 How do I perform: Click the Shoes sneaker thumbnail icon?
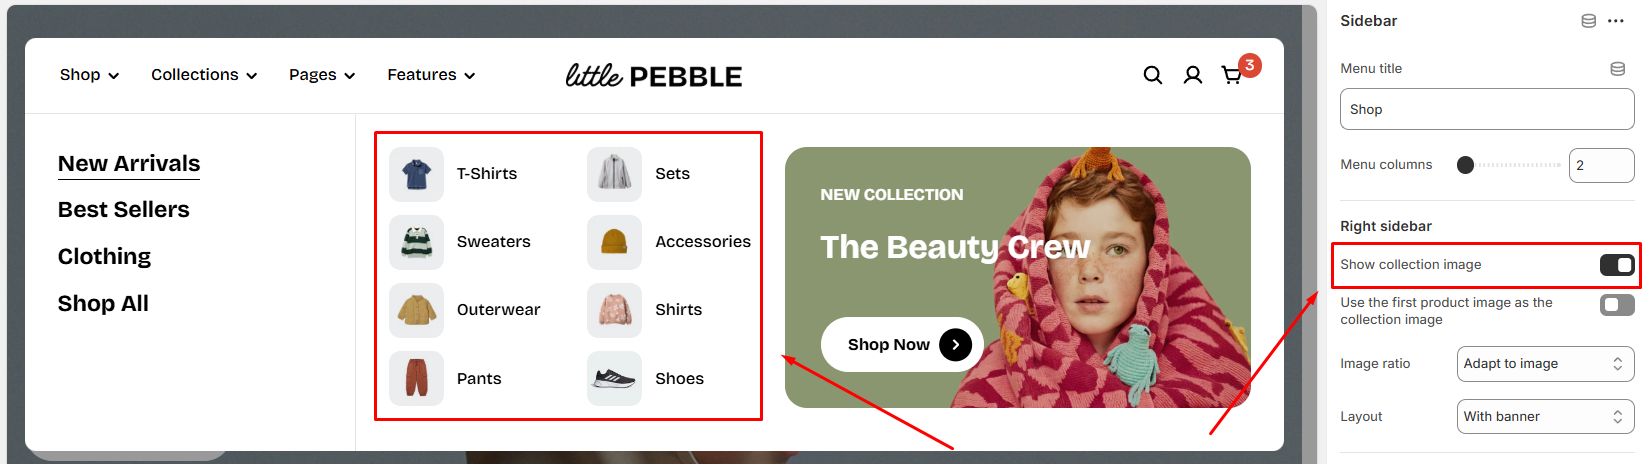tap(614, 378)
